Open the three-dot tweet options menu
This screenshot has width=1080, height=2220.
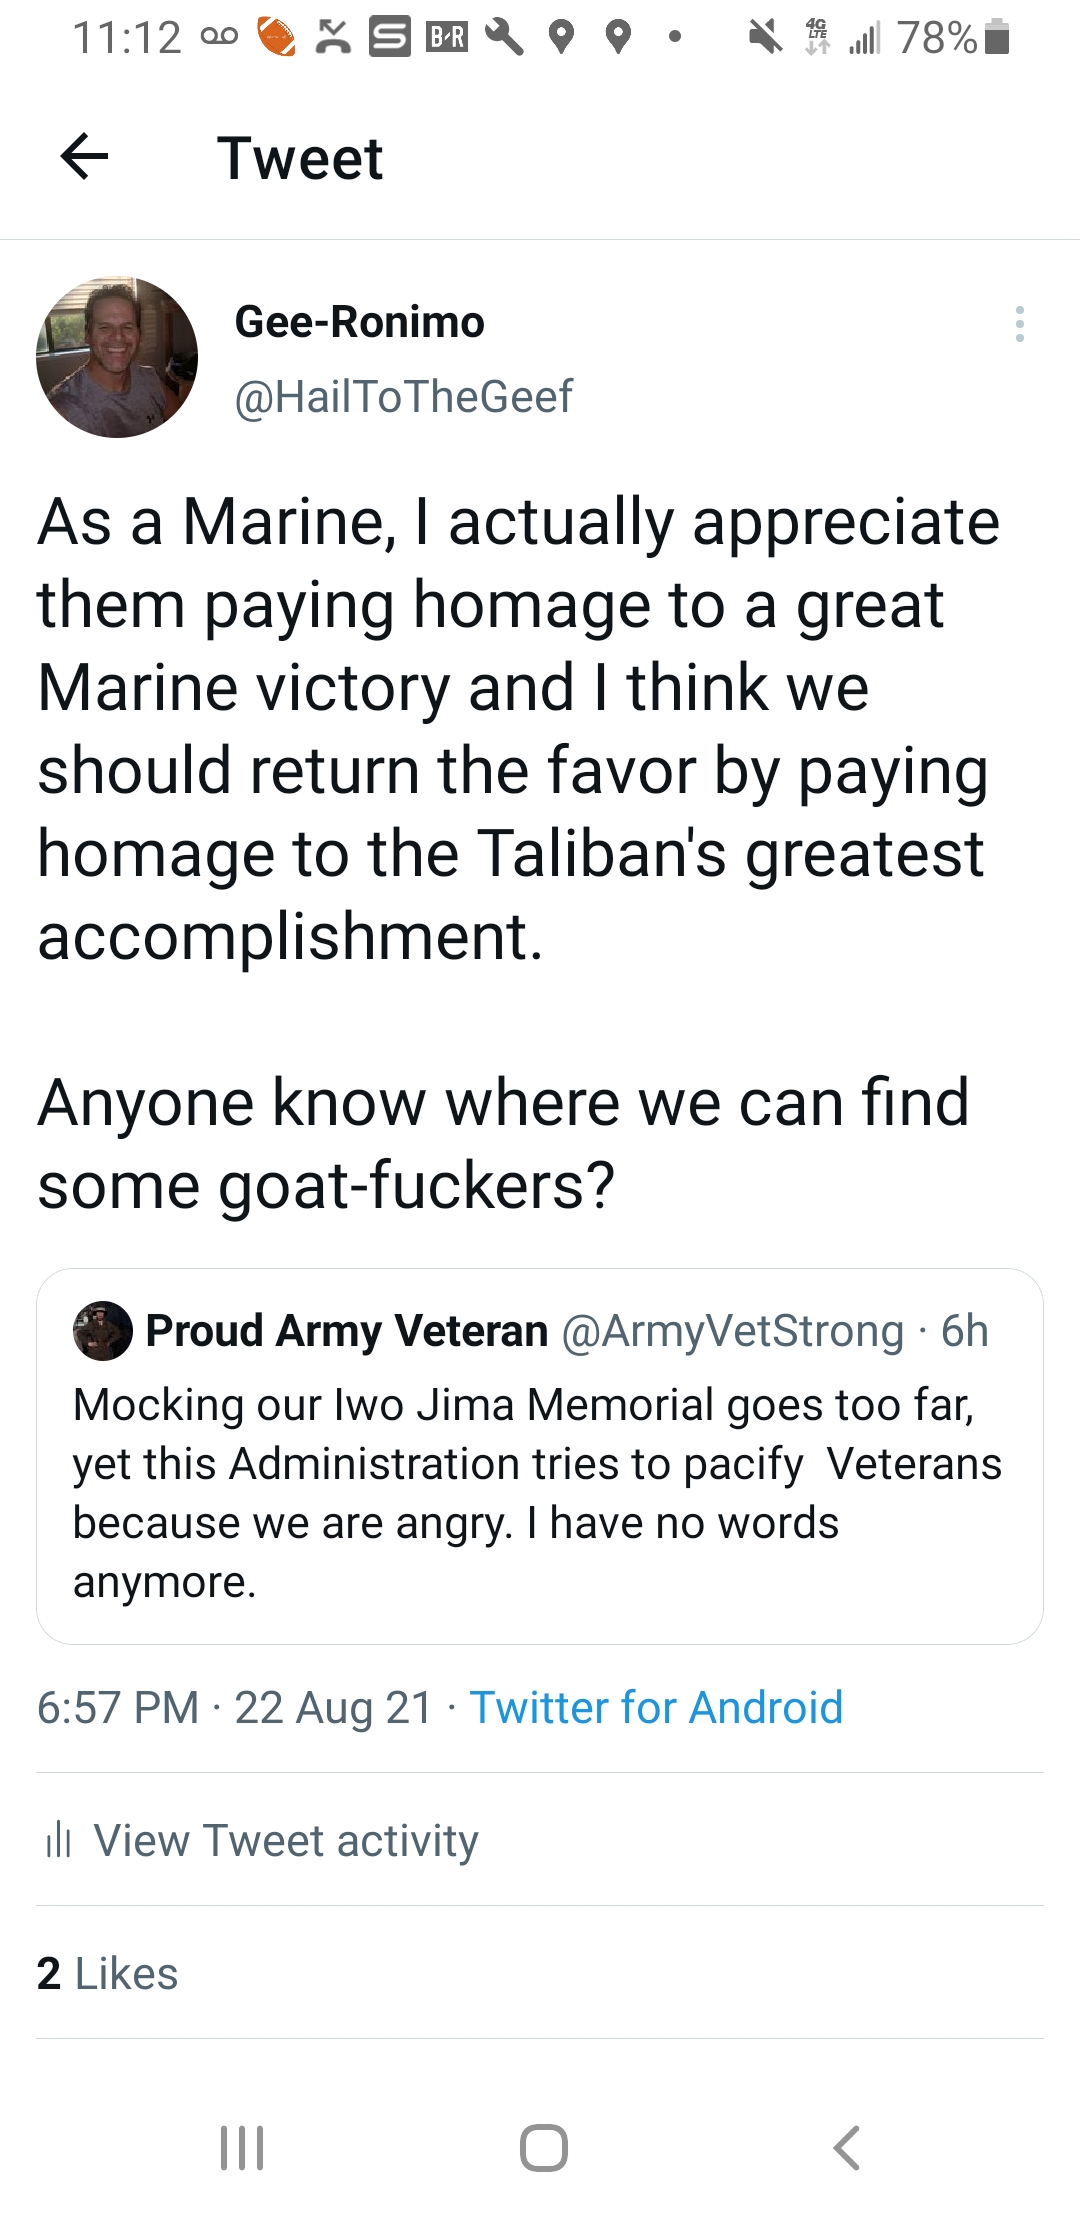[1019, 324]
